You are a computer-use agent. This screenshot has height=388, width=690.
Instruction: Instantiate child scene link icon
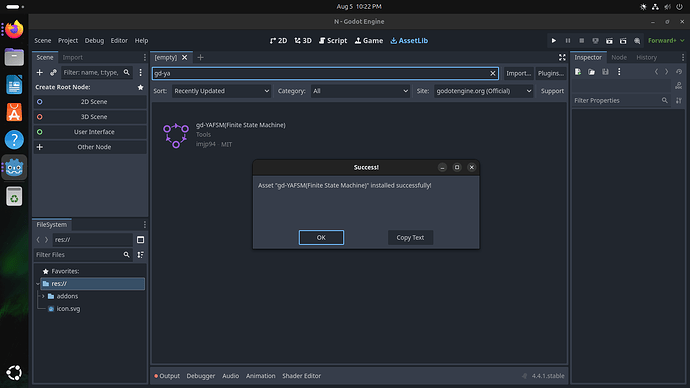[x=53, y=72]
